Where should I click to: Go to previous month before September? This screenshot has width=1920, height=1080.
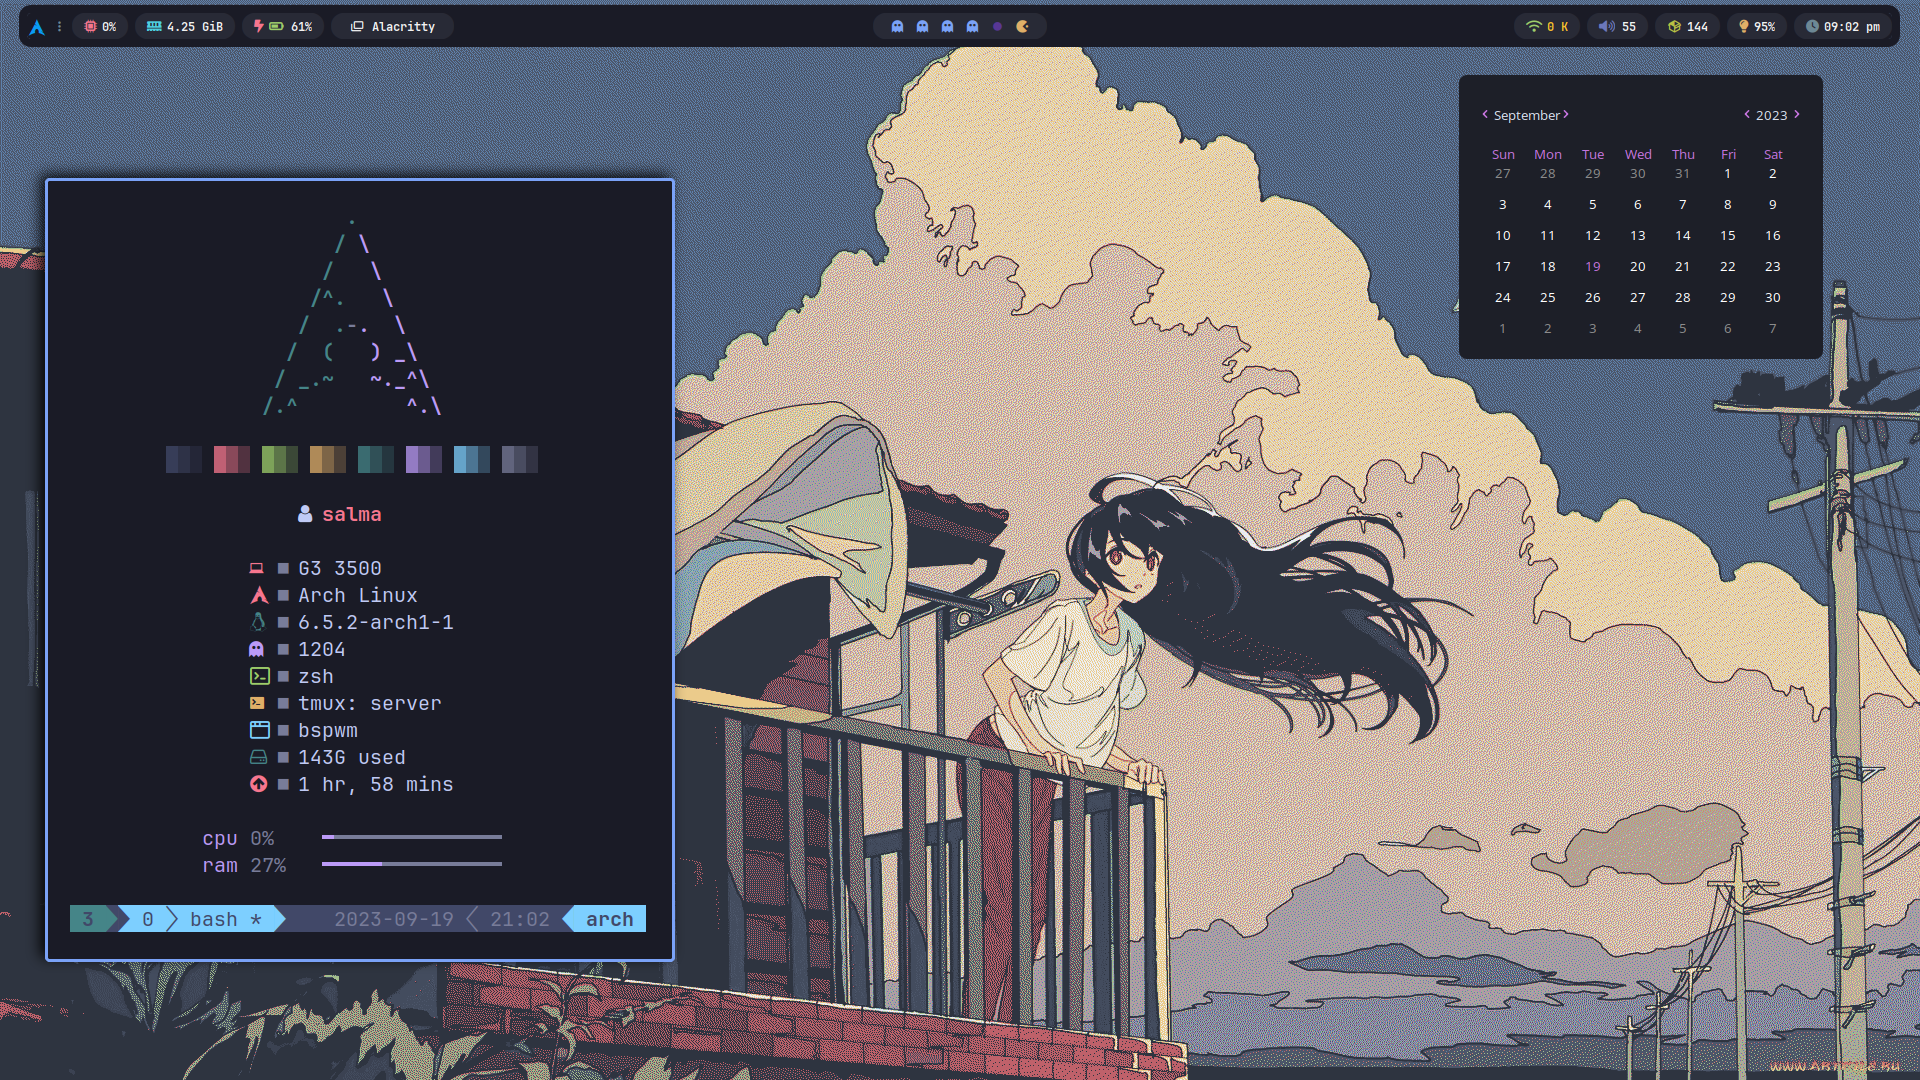click(x=1485, y=114)
